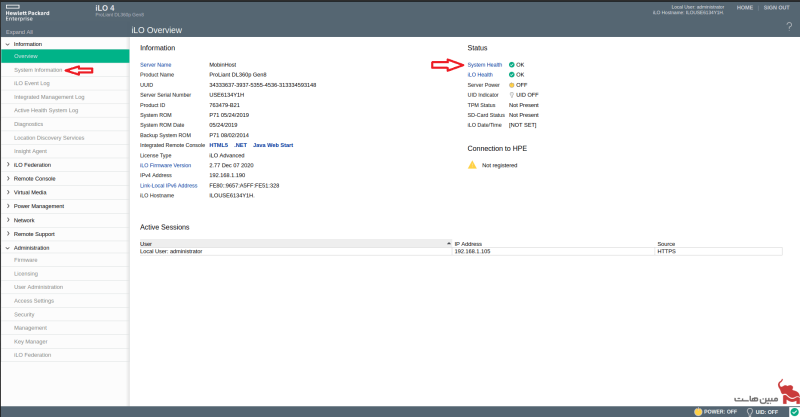Expand the Network section

tap(8, 220)
